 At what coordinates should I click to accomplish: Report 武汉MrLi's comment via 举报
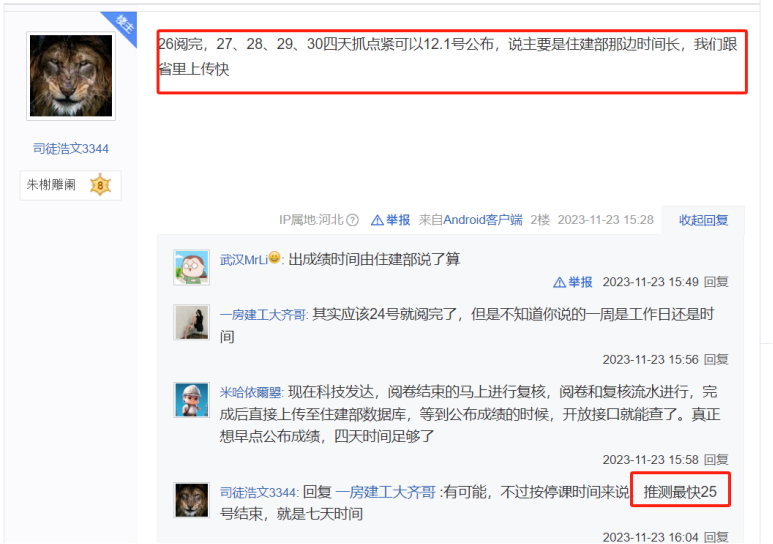[572, 282]
